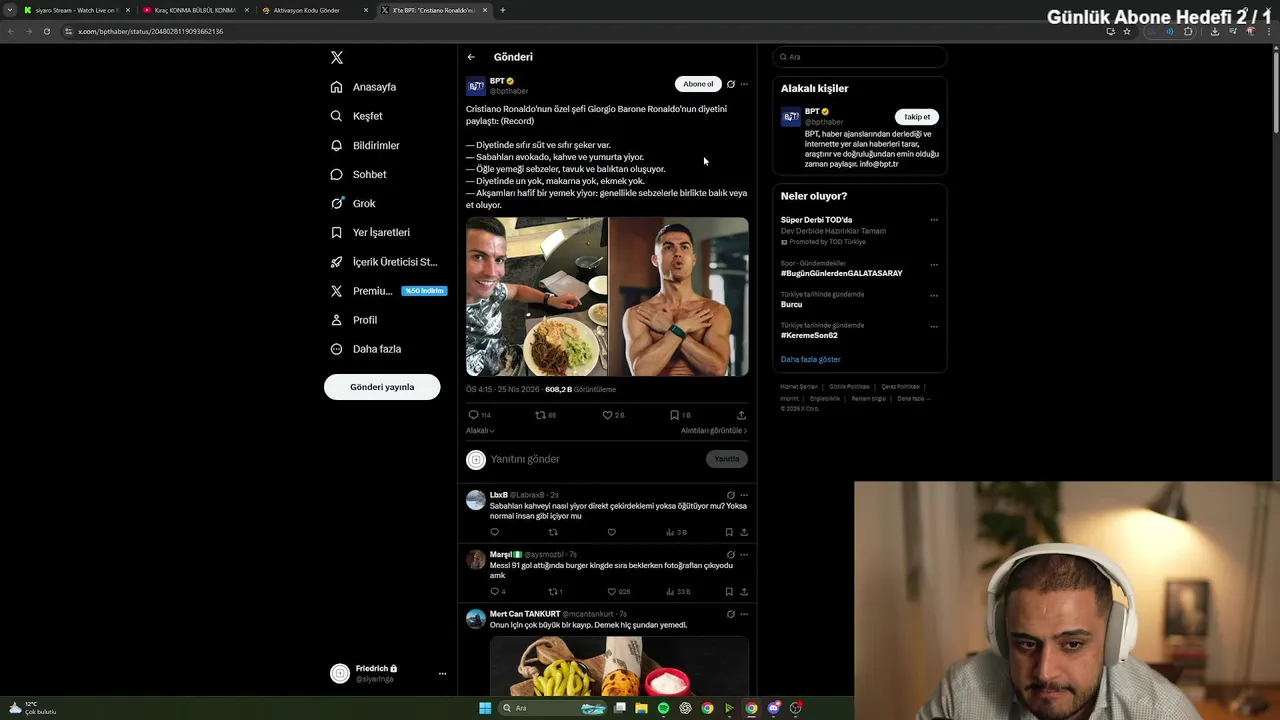Image resolution: width=1280 pixels, height=720 pixels.
Task: Expand Alakalı sort dropdown
Action: [480, 431]
